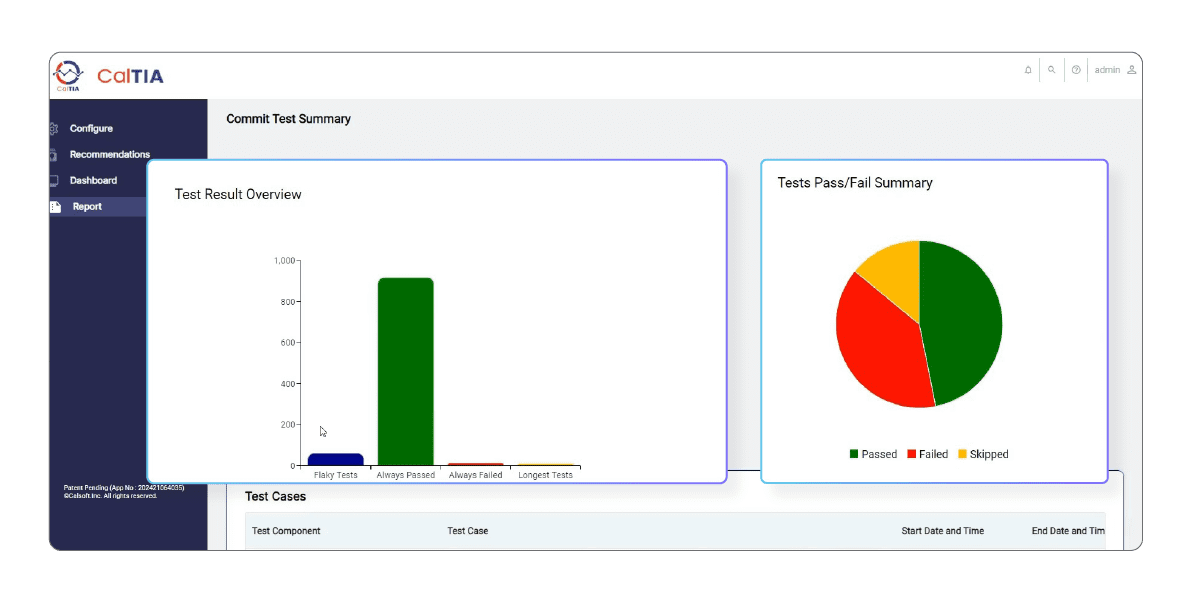Viewport: 1200px width, 600px height.
Task: Click the Recommendations sidebar icon
Action: 54,155
